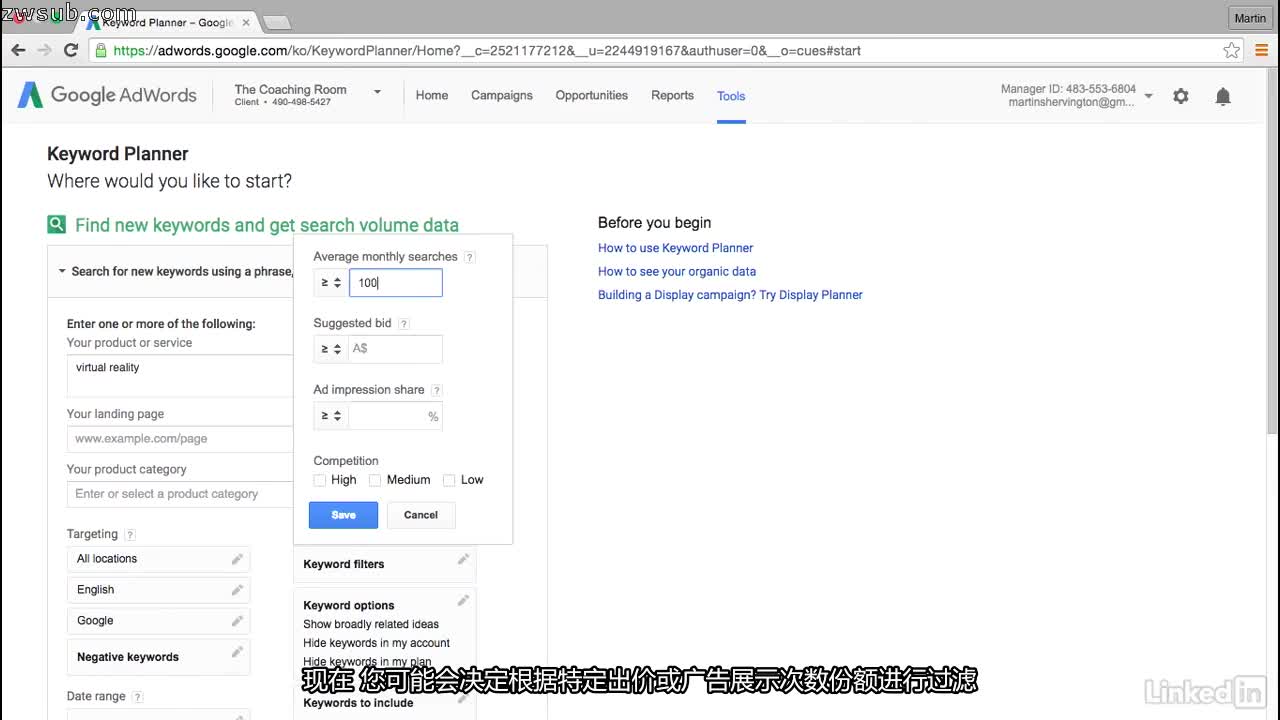Click the browser back arrow

coord(18,50)
